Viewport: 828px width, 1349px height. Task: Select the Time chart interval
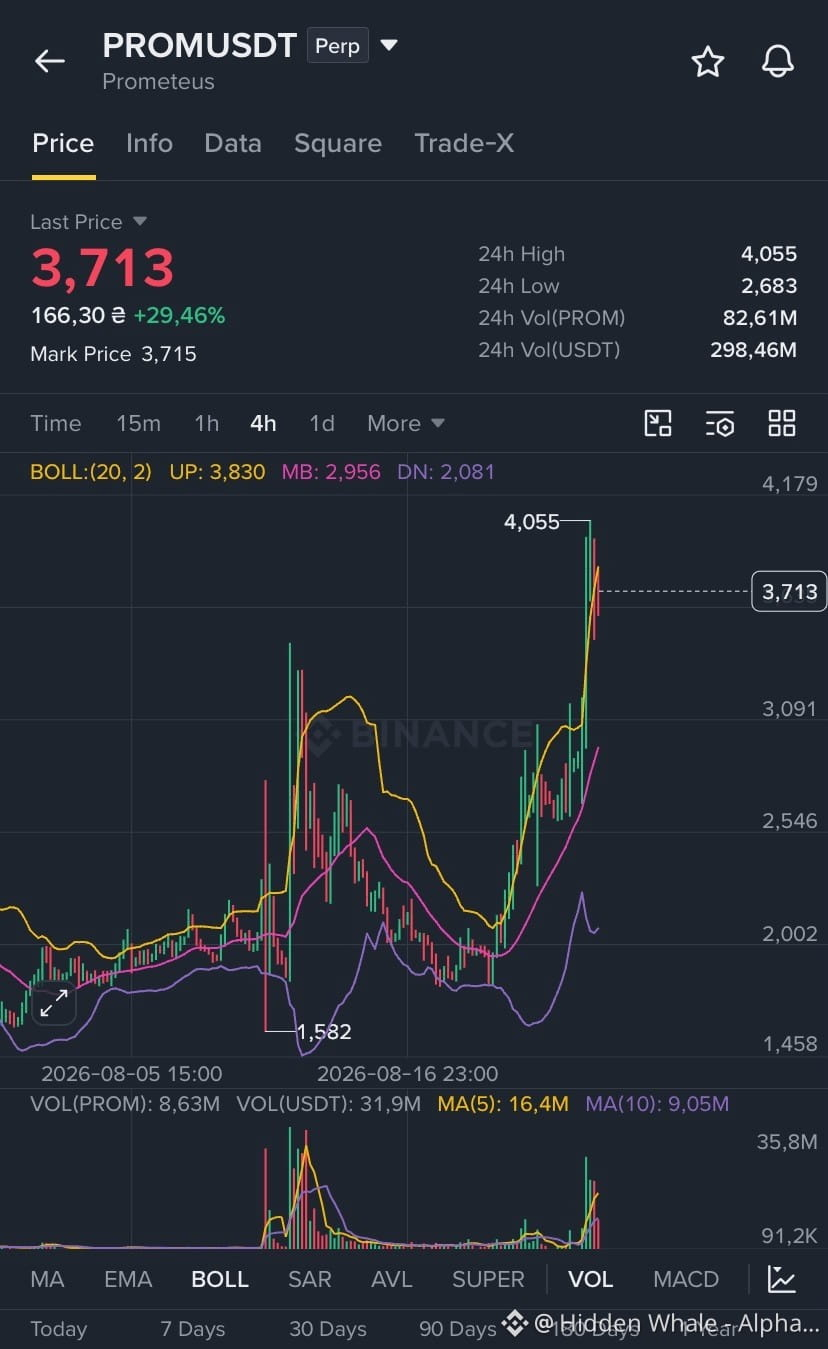click(x=56, y=423)
